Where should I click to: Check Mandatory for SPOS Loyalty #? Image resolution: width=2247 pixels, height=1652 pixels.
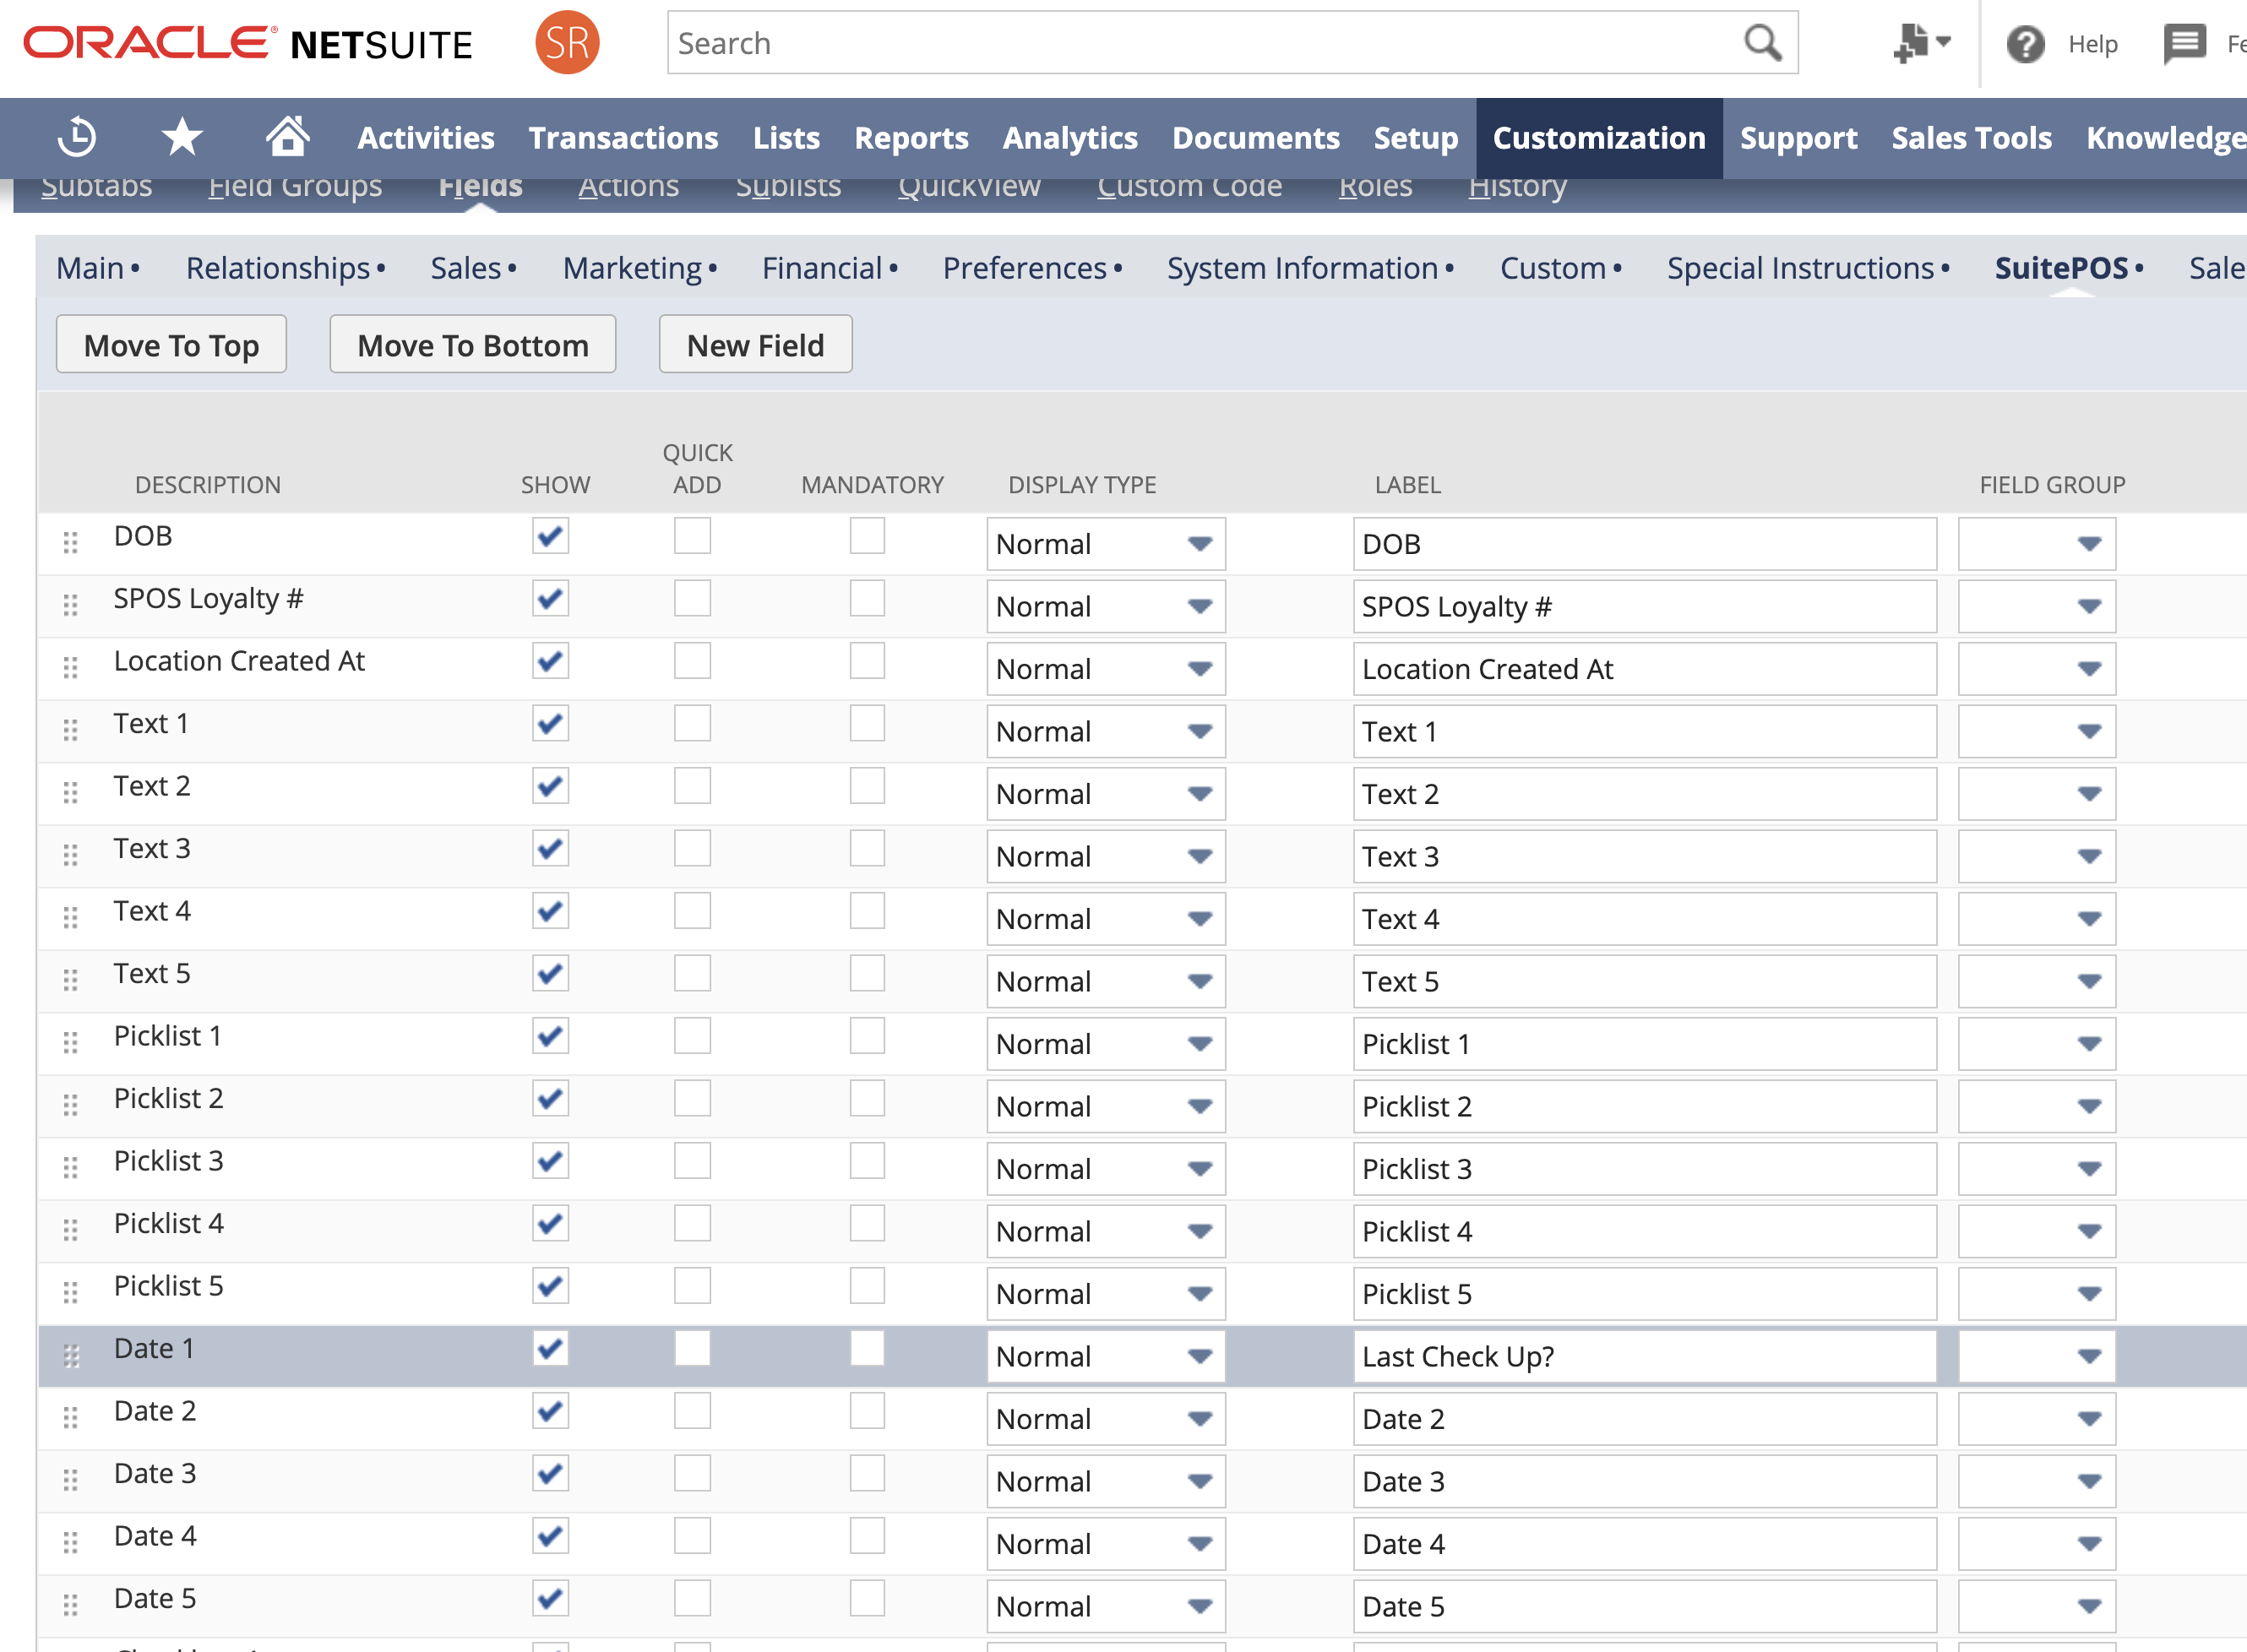[867, 599]
